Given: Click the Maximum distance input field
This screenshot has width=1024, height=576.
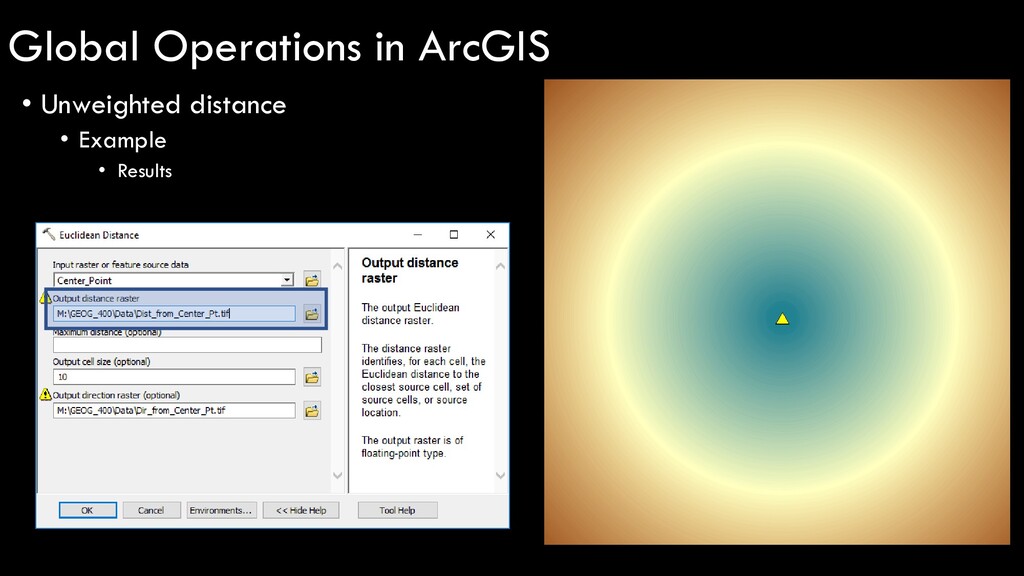Looking at the screenshot, I should [x=187, y=345].
